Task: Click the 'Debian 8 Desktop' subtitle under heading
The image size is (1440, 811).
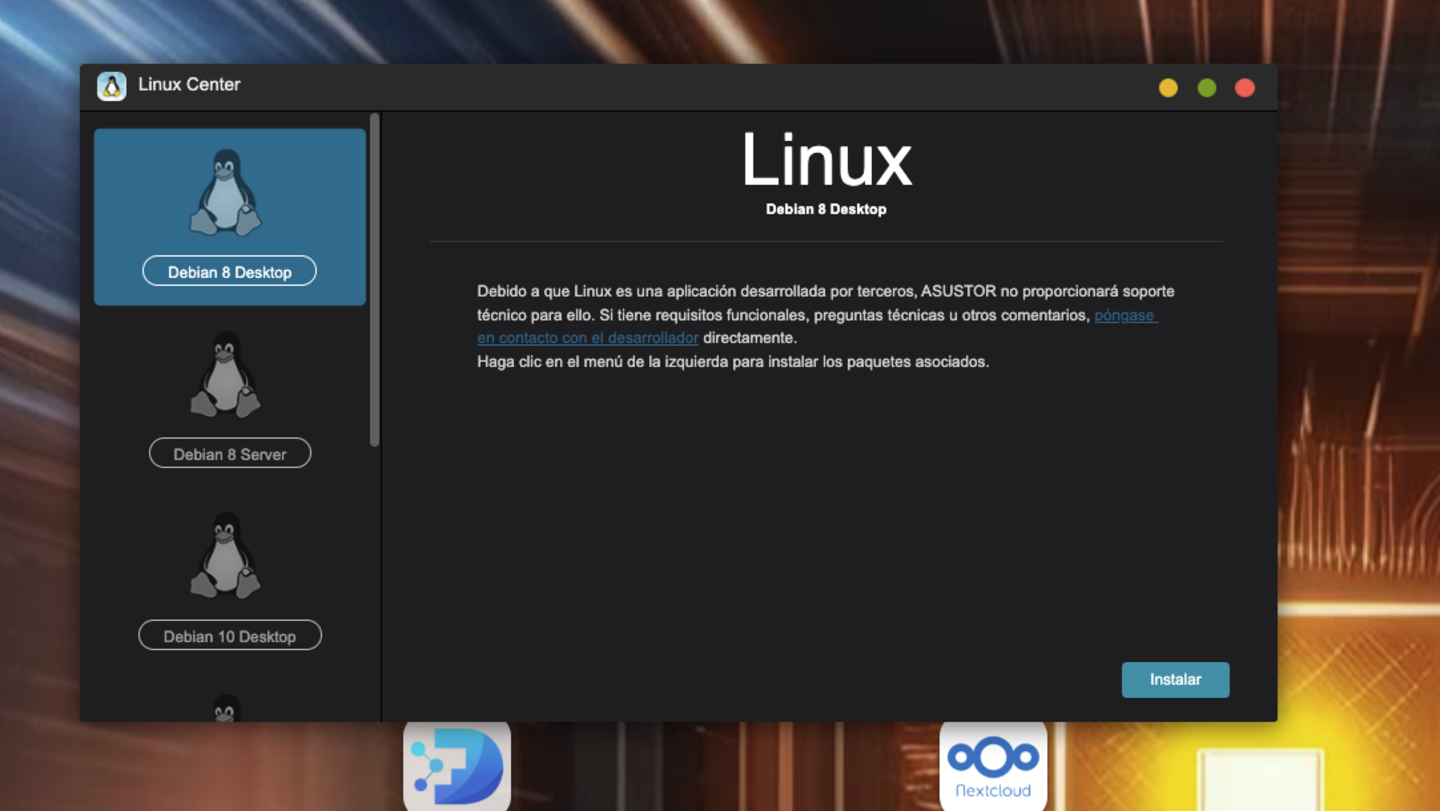Action: tap(826, 209)
